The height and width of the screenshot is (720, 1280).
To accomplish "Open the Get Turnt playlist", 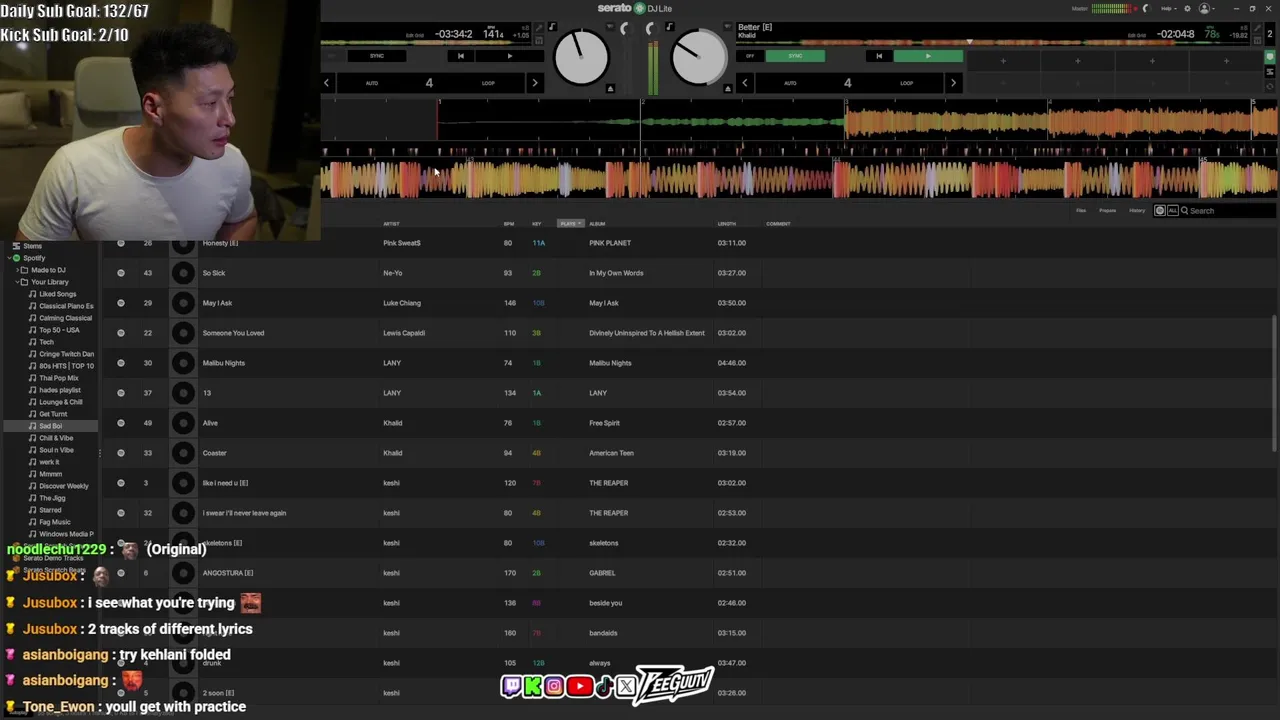I will 53,414.
